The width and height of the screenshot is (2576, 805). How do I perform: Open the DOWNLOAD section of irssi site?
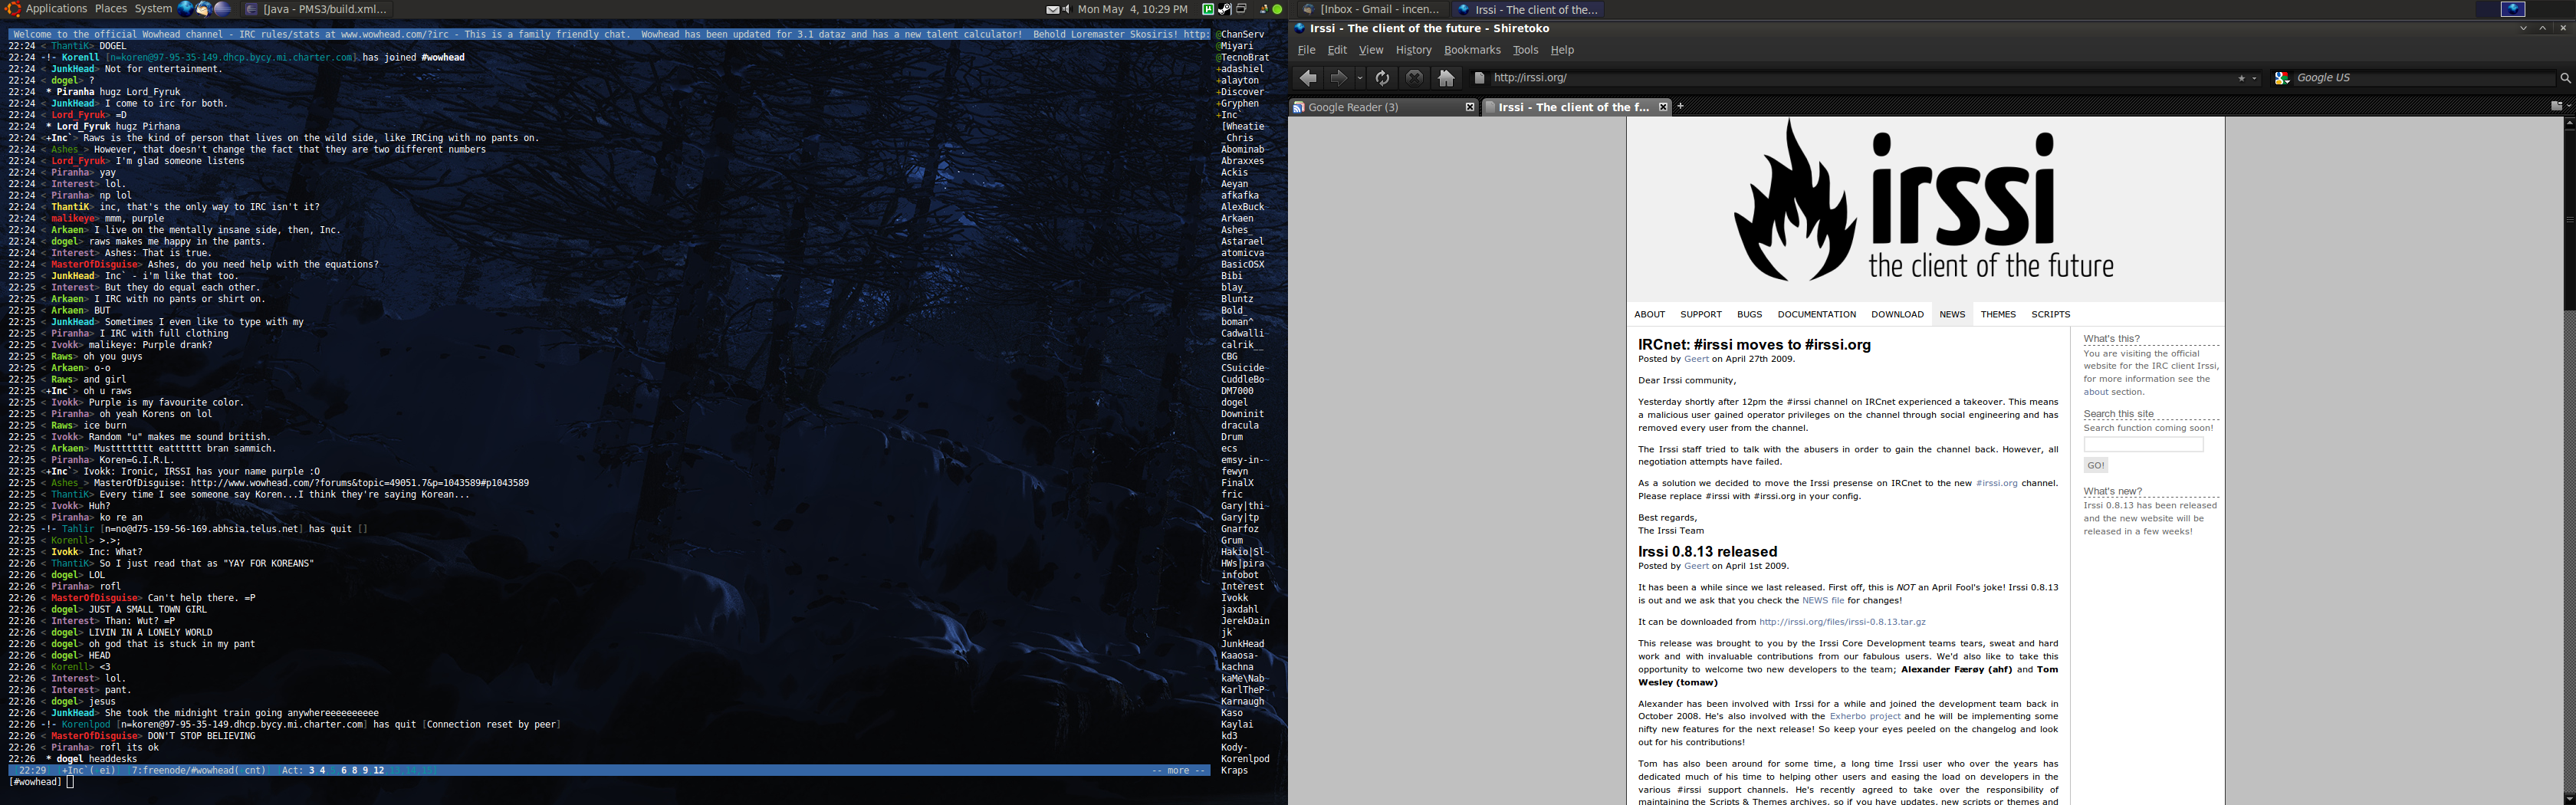click(1897, 314)
